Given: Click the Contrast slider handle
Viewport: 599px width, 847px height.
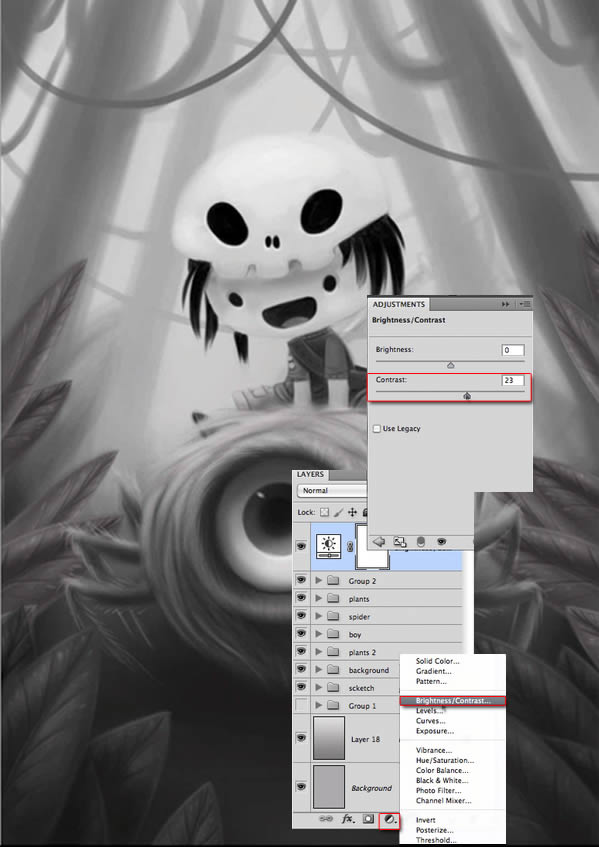Looking at the screenshot, I should tap(467, 396).
